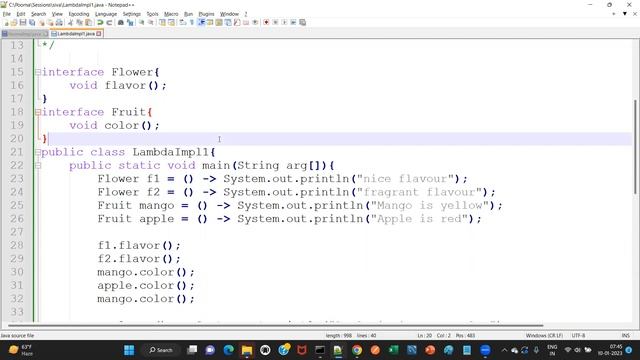Viewport: 640px width, 360px height.
Task: Toggle the indent guide toolbar button
Action: [x=201, y=22]
